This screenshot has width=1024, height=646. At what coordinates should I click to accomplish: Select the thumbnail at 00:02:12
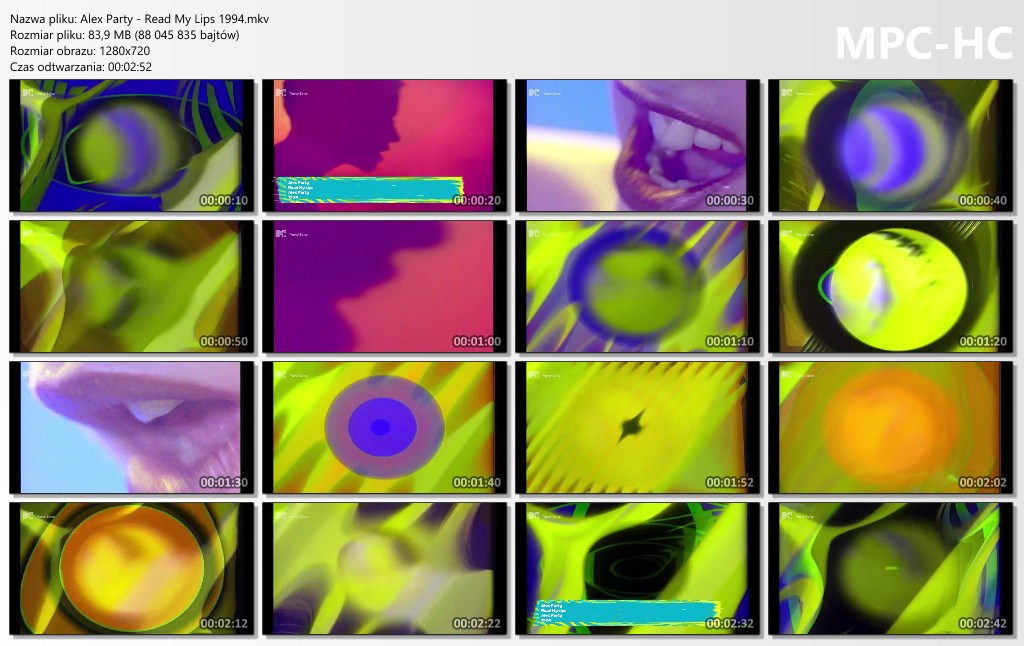tap(131, 569)
